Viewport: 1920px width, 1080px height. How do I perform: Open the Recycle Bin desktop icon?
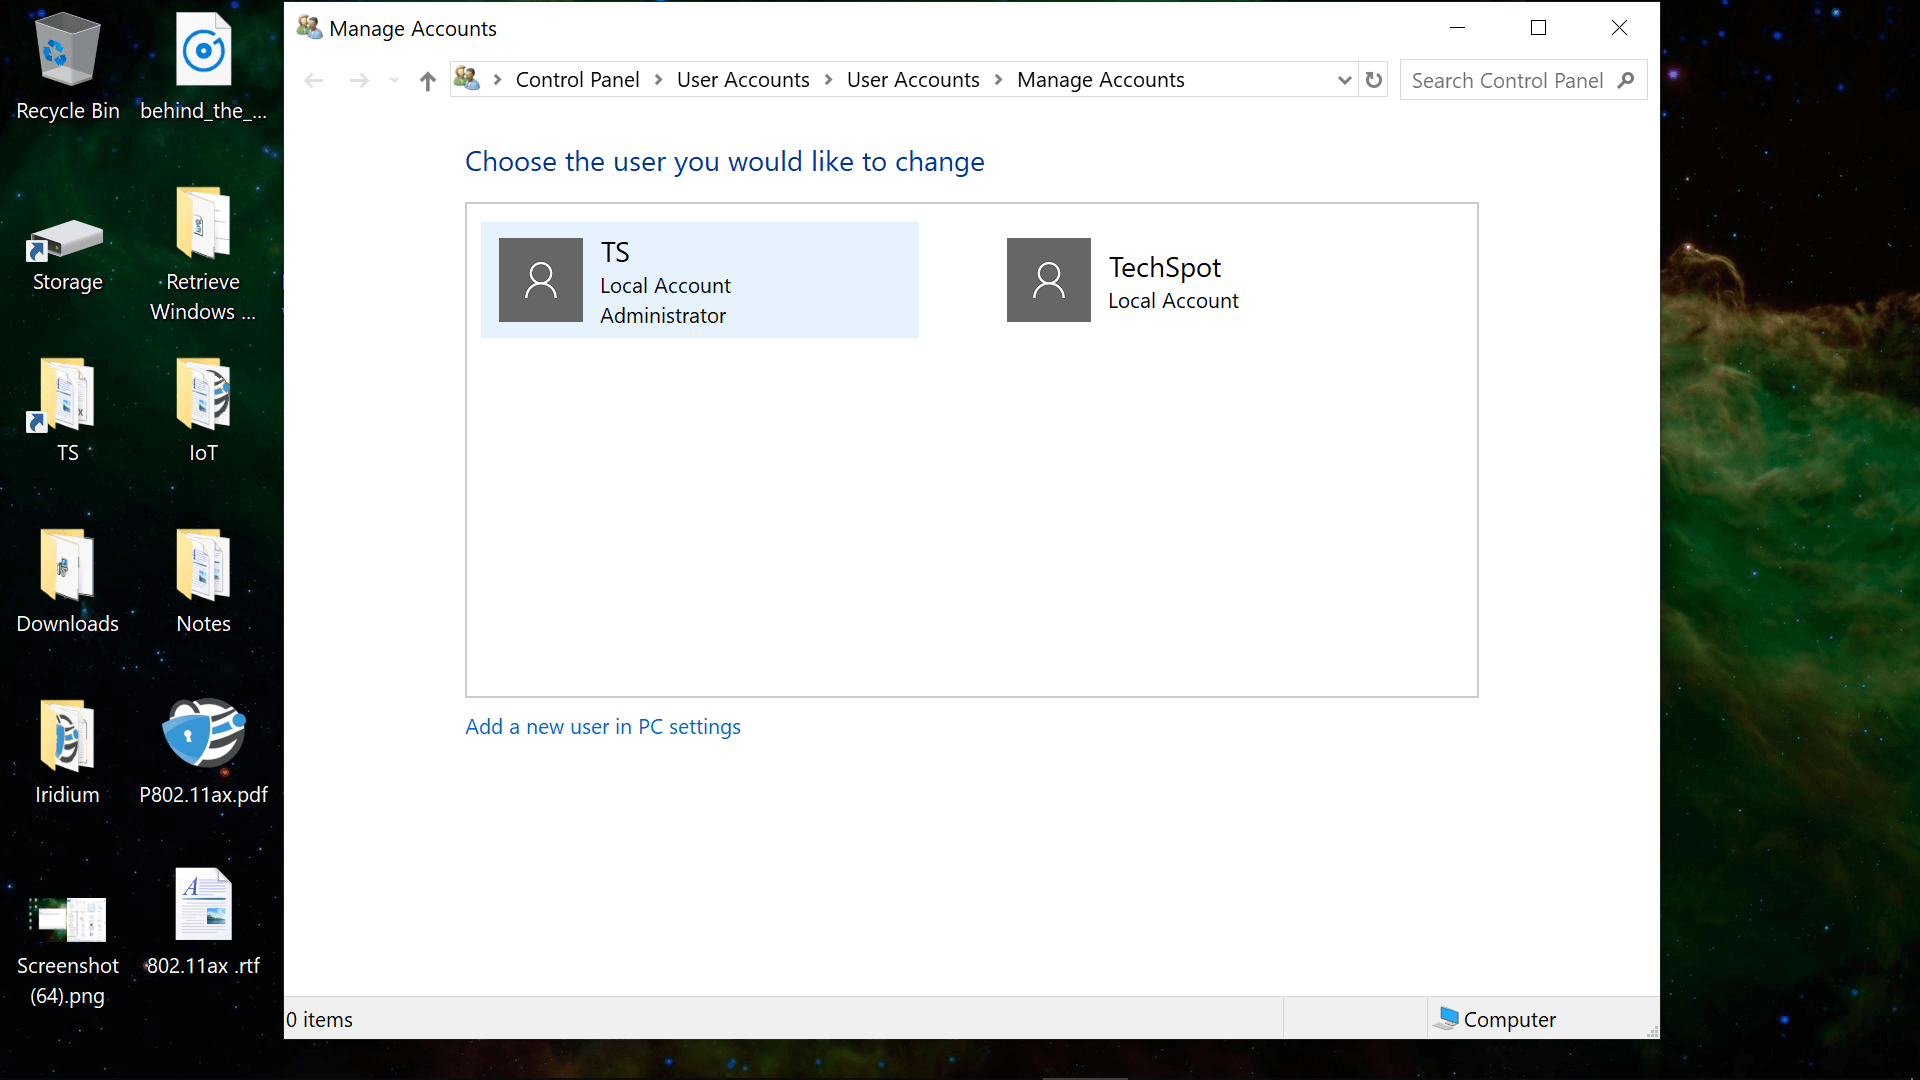67,52
